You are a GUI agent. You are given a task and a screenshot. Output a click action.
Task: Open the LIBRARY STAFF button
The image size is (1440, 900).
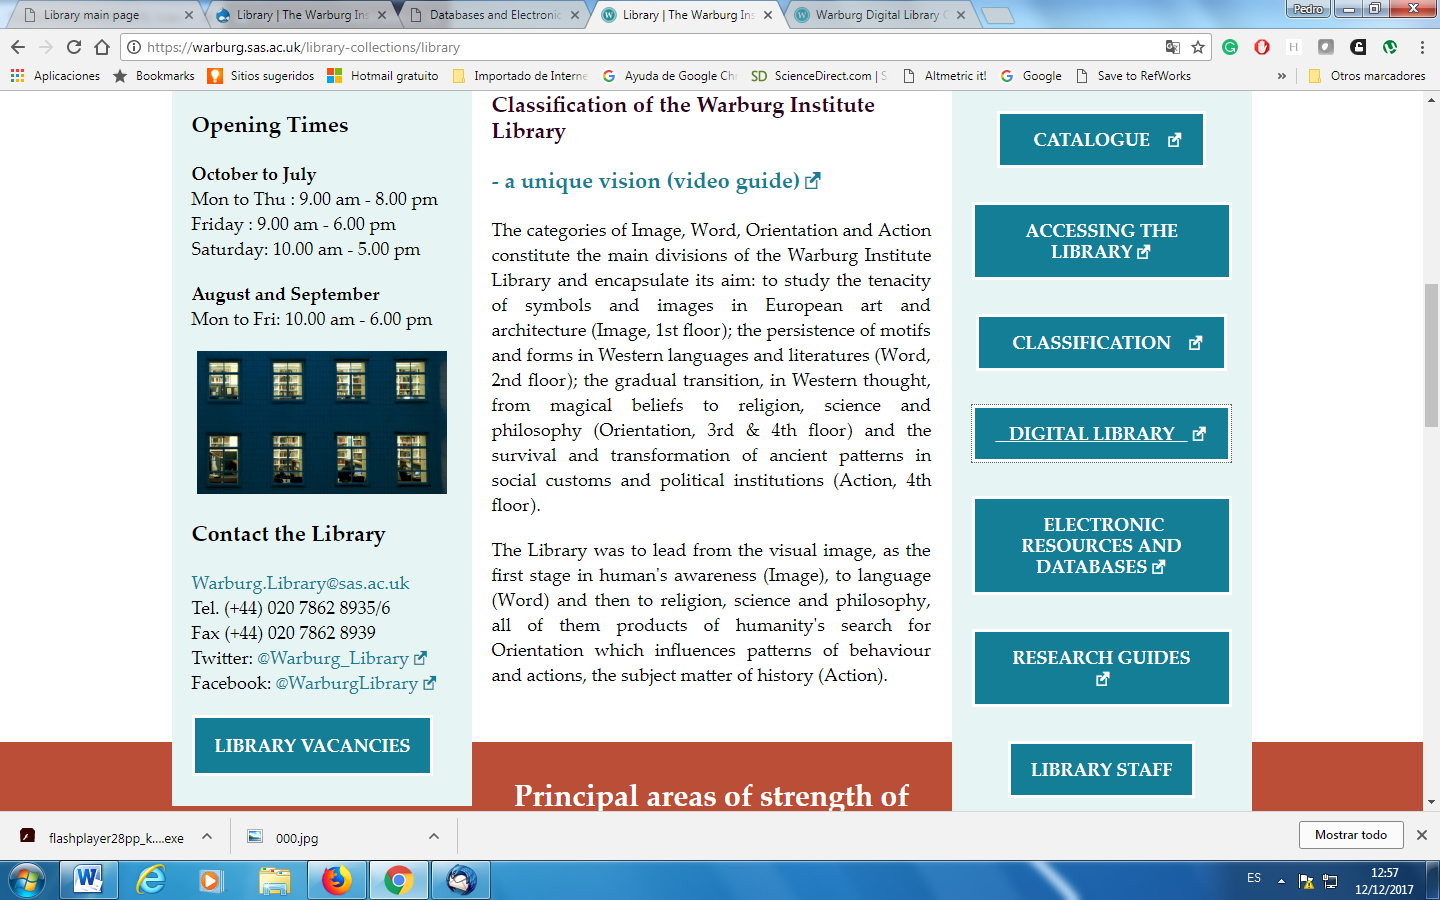coord(1101,770)
